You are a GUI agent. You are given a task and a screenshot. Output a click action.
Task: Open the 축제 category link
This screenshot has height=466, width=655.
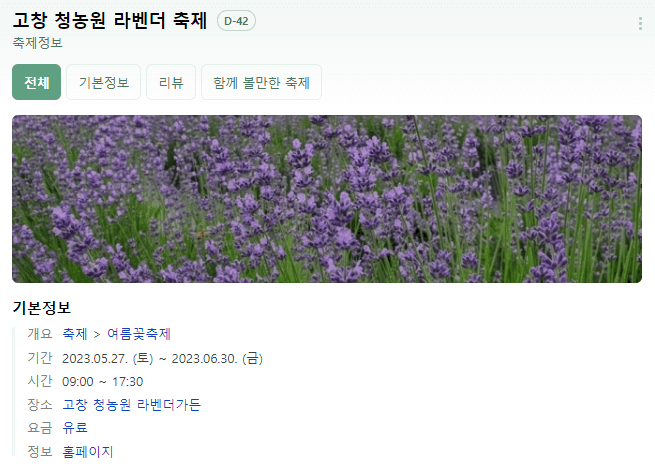pos(75,334)
